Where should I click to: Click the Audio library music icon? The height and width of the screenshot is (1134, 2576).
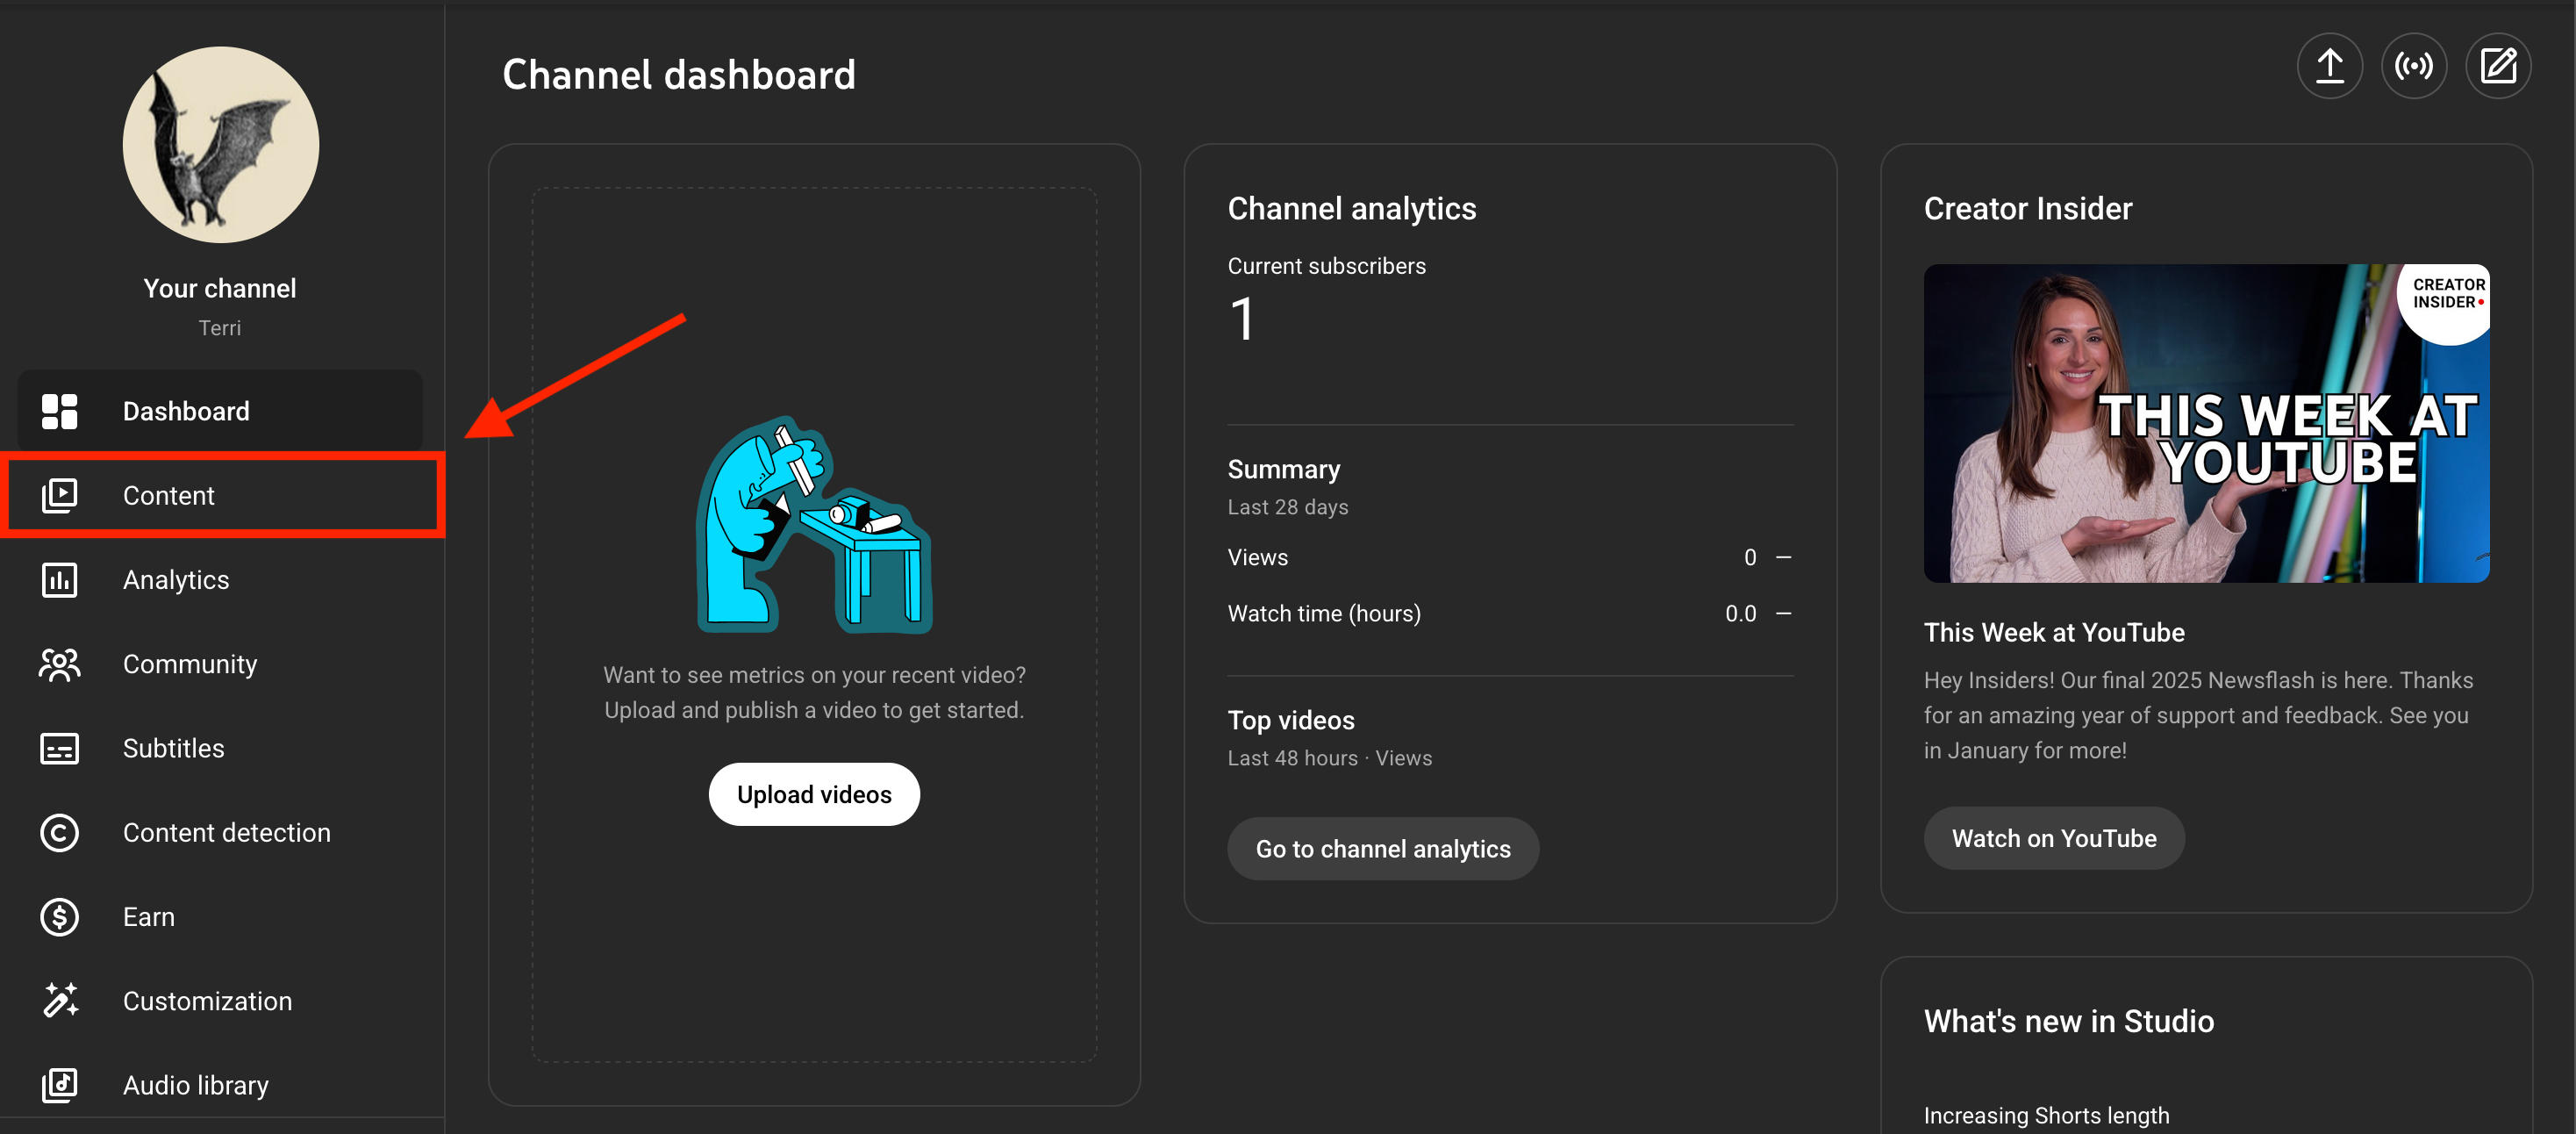pyautogui.click(x=59, y=1085)
